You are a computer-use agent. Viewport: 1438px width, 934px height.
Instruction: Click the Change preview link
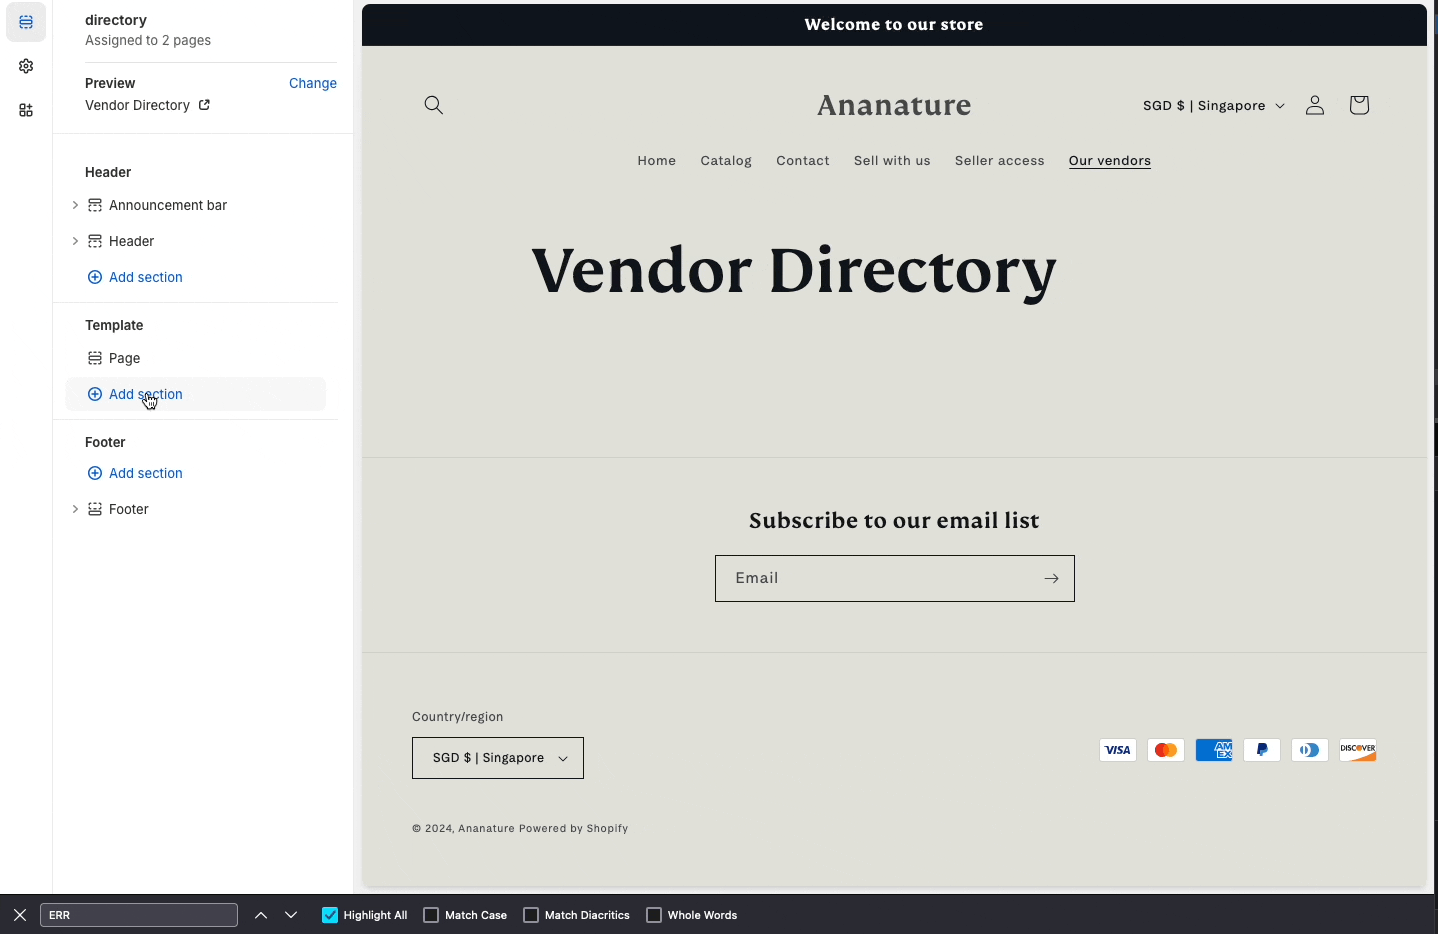(313, 83)
